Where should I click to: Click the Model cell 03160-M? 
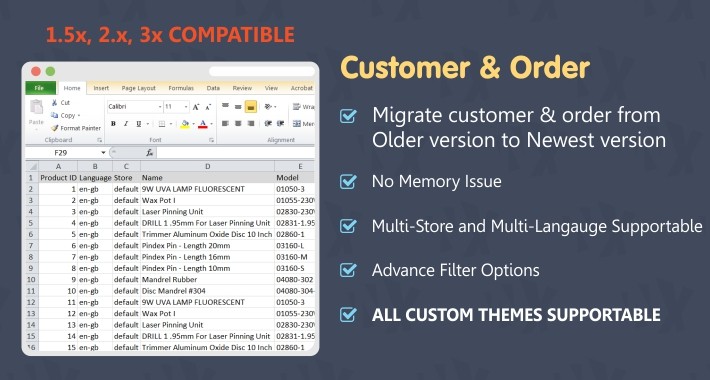(x=294, y=257)
